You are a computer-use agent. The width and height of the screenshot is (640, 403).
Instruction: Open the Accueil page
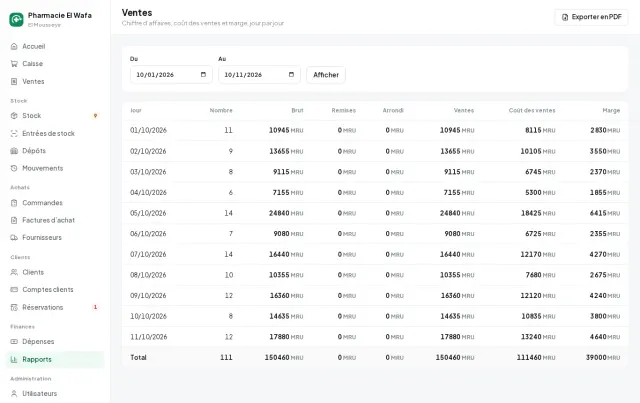pyautogui.click(x=55, y=46)
